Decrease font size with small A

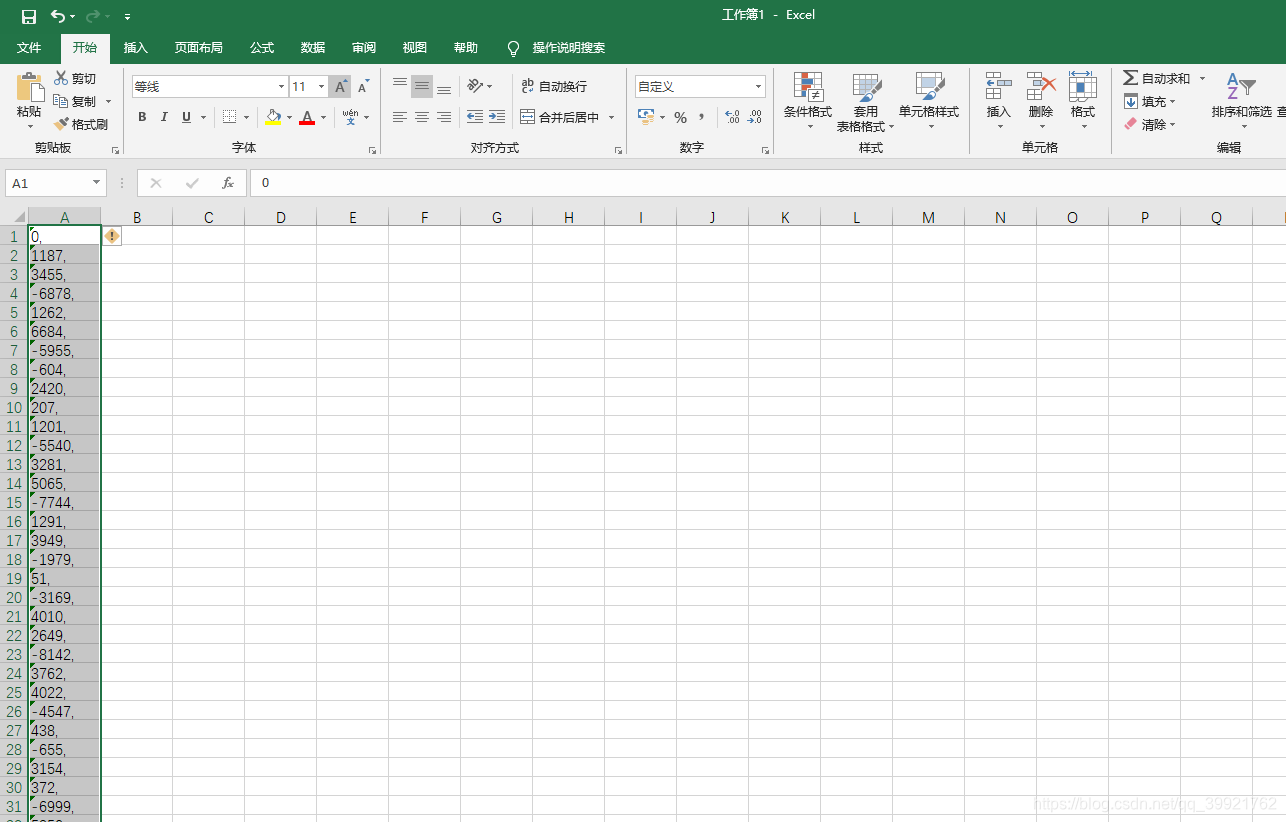[362, 87]
